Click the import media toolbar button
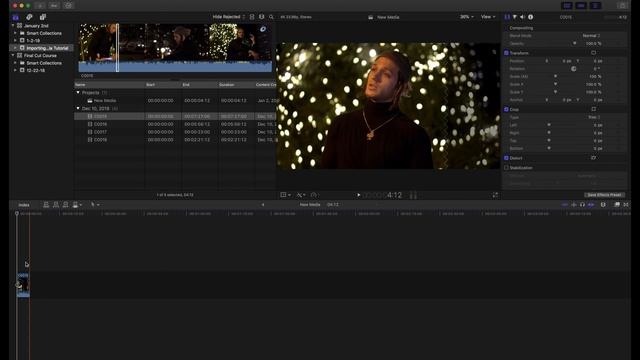This screenshot has height=360, width=640. click(x=40, y=6)
